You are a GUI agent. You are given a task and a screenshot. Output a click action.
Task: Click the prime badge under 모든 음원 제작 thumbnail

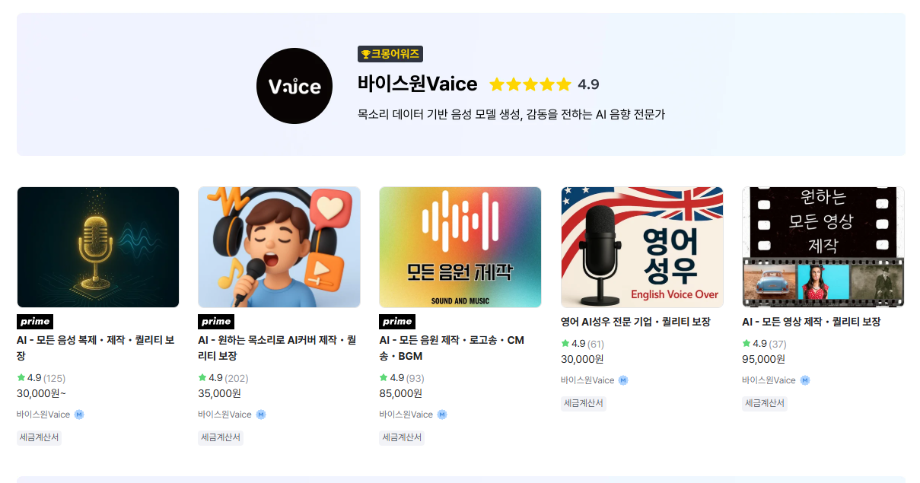[397, 322]
